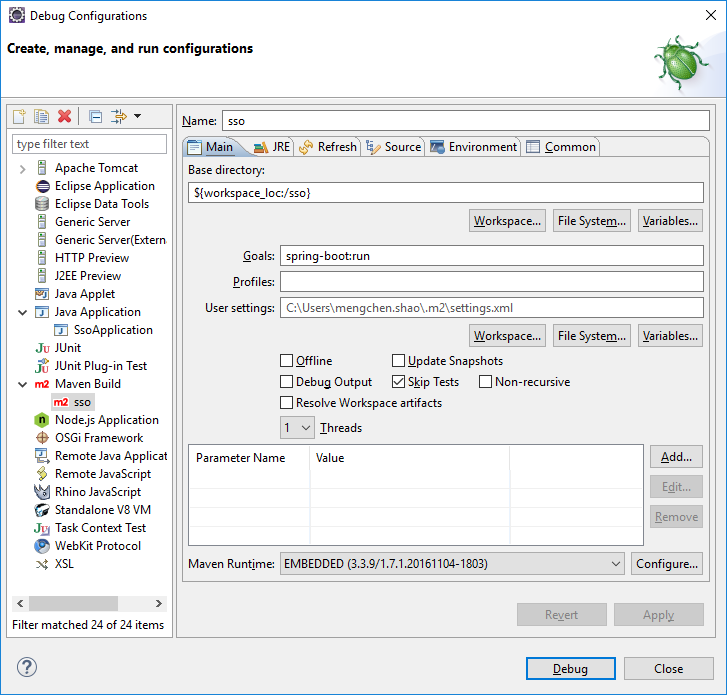Click Add... for parameters
The width and height of the screenshot is (727, 695).
pos(676,457)
